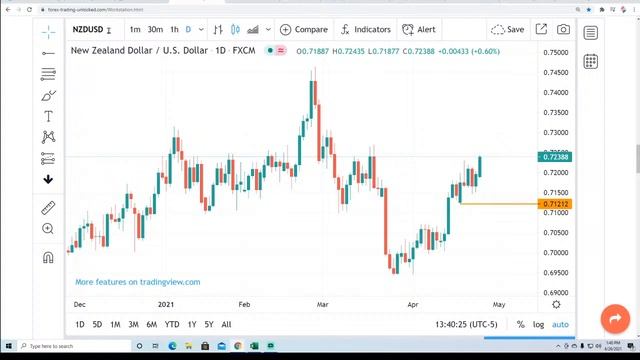Open the watchlist panel icon
This screenshot has height=360, width=640.
tap(591, 33)
